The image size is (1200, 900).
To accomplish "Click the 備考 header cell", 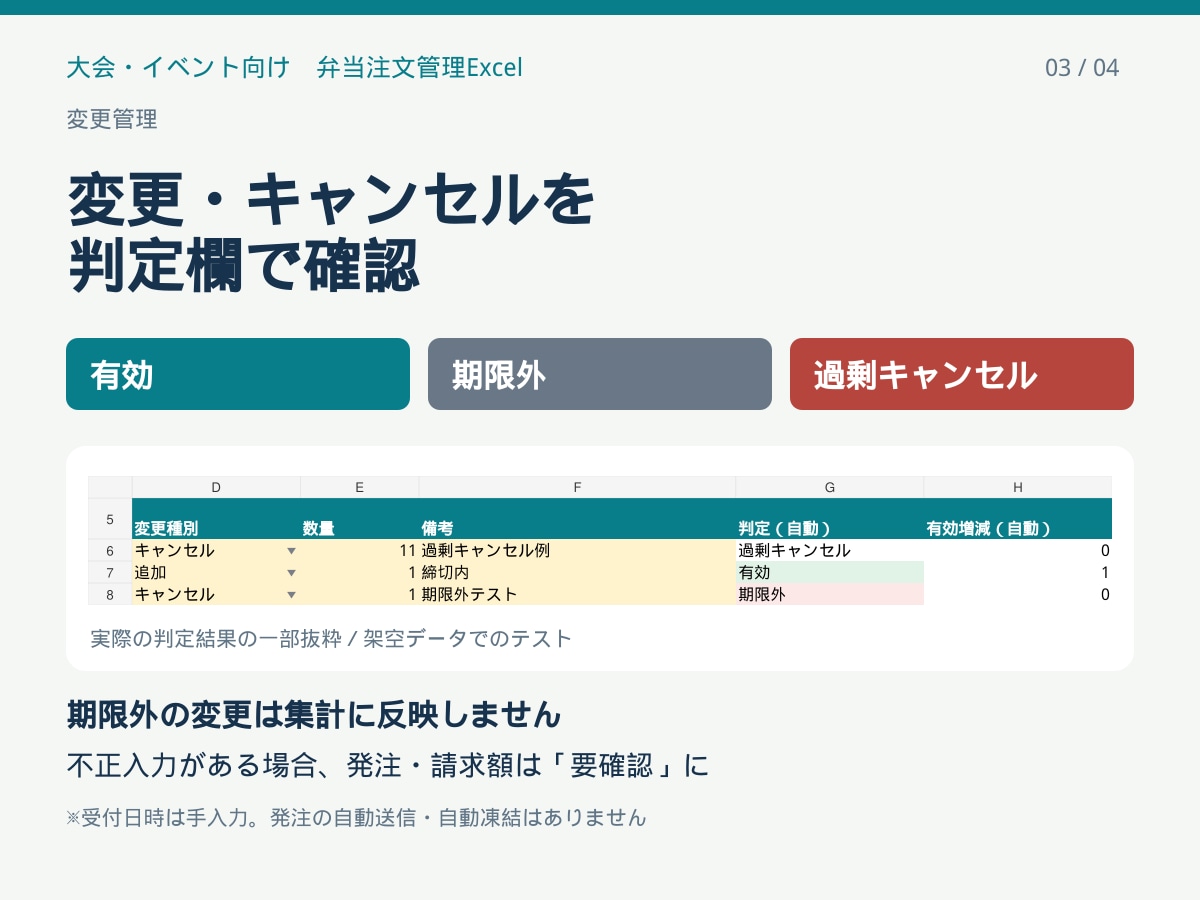I will tap(577, 519).
